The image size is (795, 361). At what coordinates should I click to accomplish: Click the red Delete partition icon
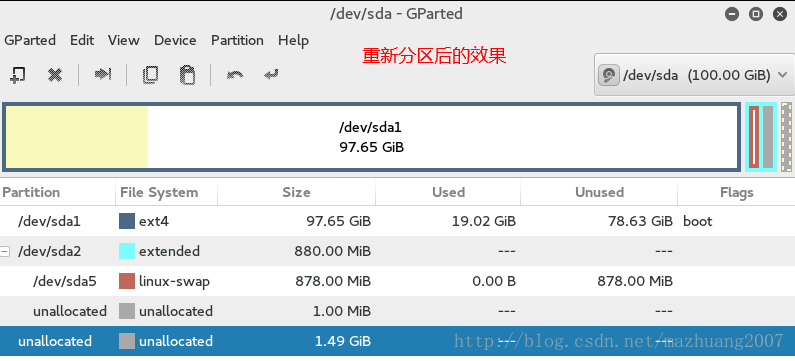pyautogui.click(x=55, y=75)
